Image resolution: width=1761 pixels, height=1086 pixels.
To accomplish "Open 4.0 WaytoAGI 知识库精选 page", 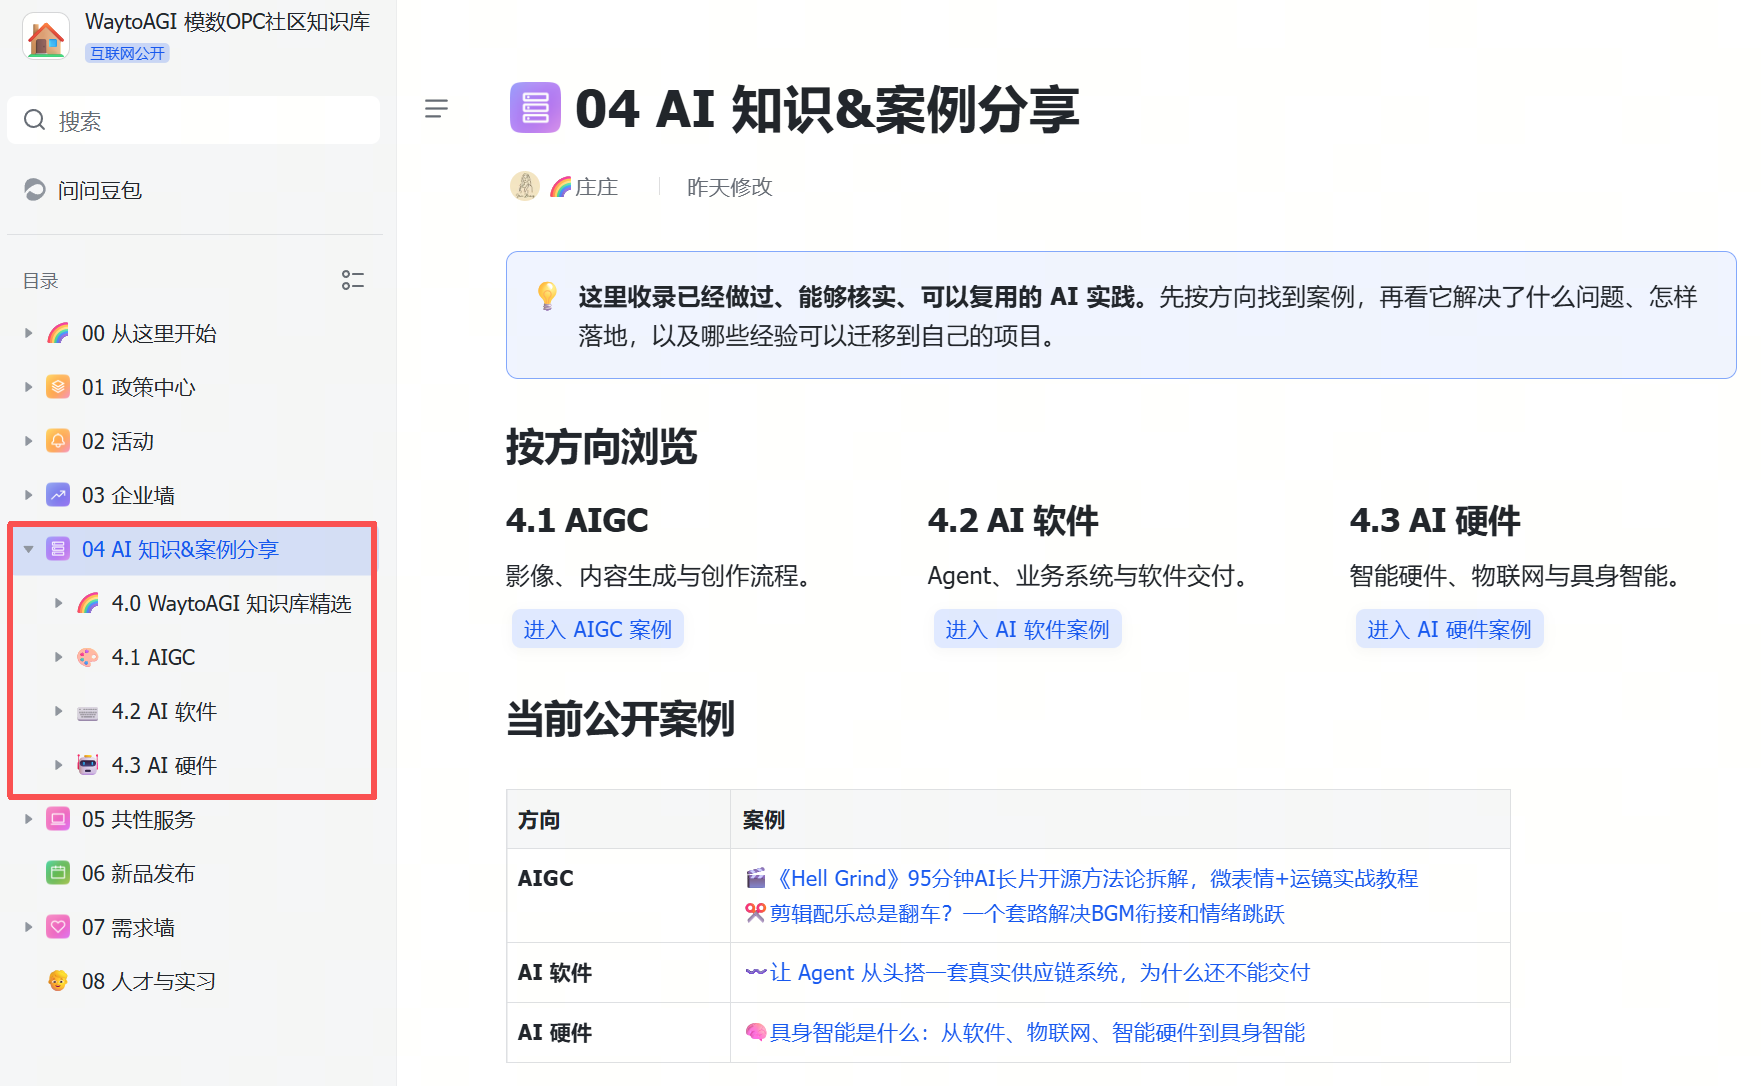I will (232, 603).
